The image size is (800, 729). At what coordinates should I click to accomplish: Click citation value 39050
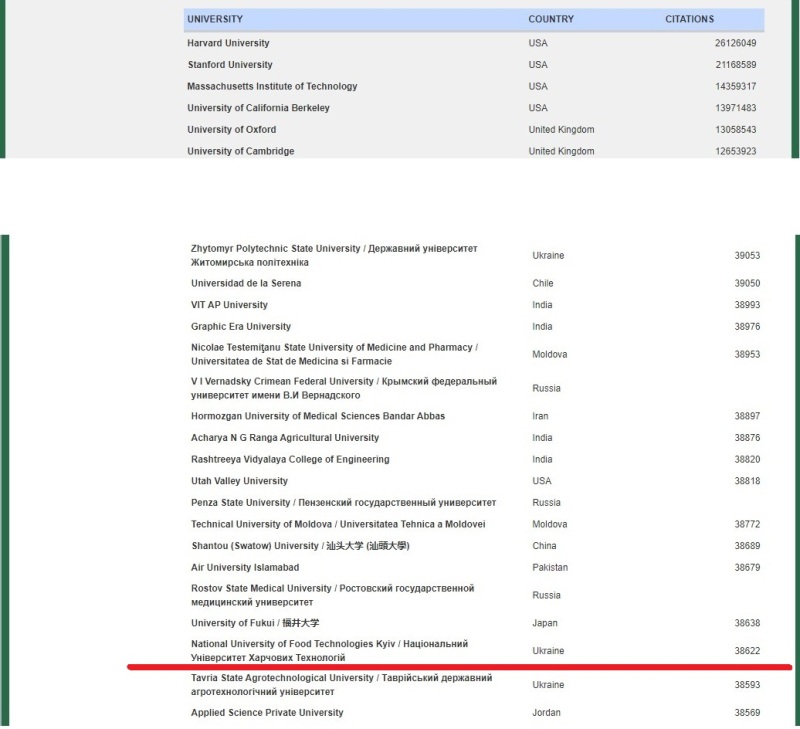[x=747, y=283]
